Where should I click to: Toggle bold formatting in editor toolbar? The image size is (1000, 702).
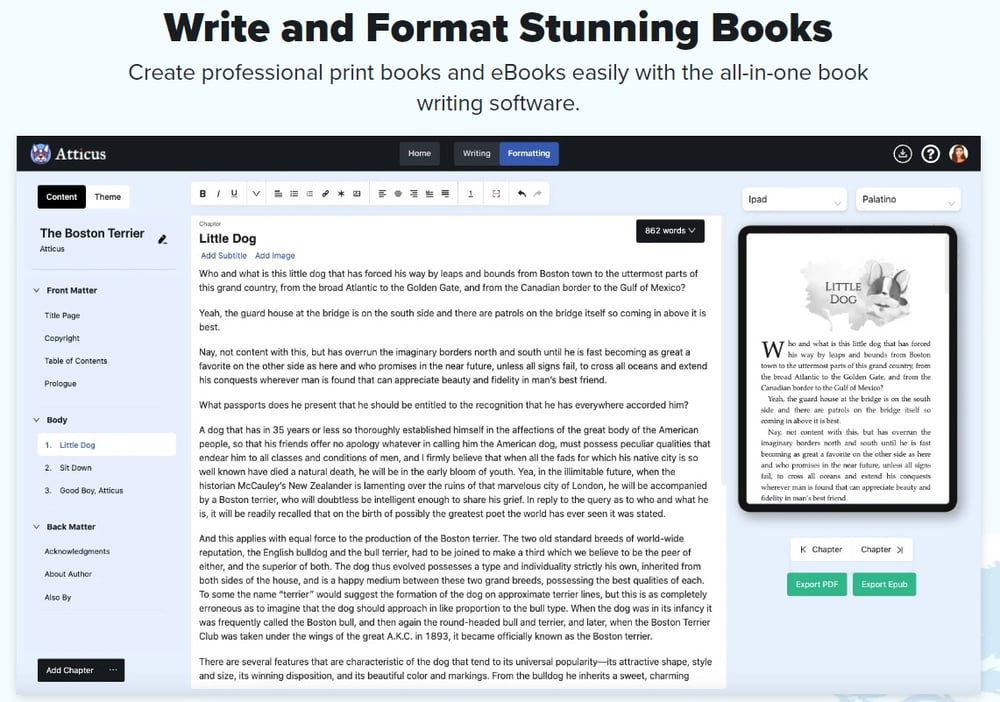click(x=202, y=194)
